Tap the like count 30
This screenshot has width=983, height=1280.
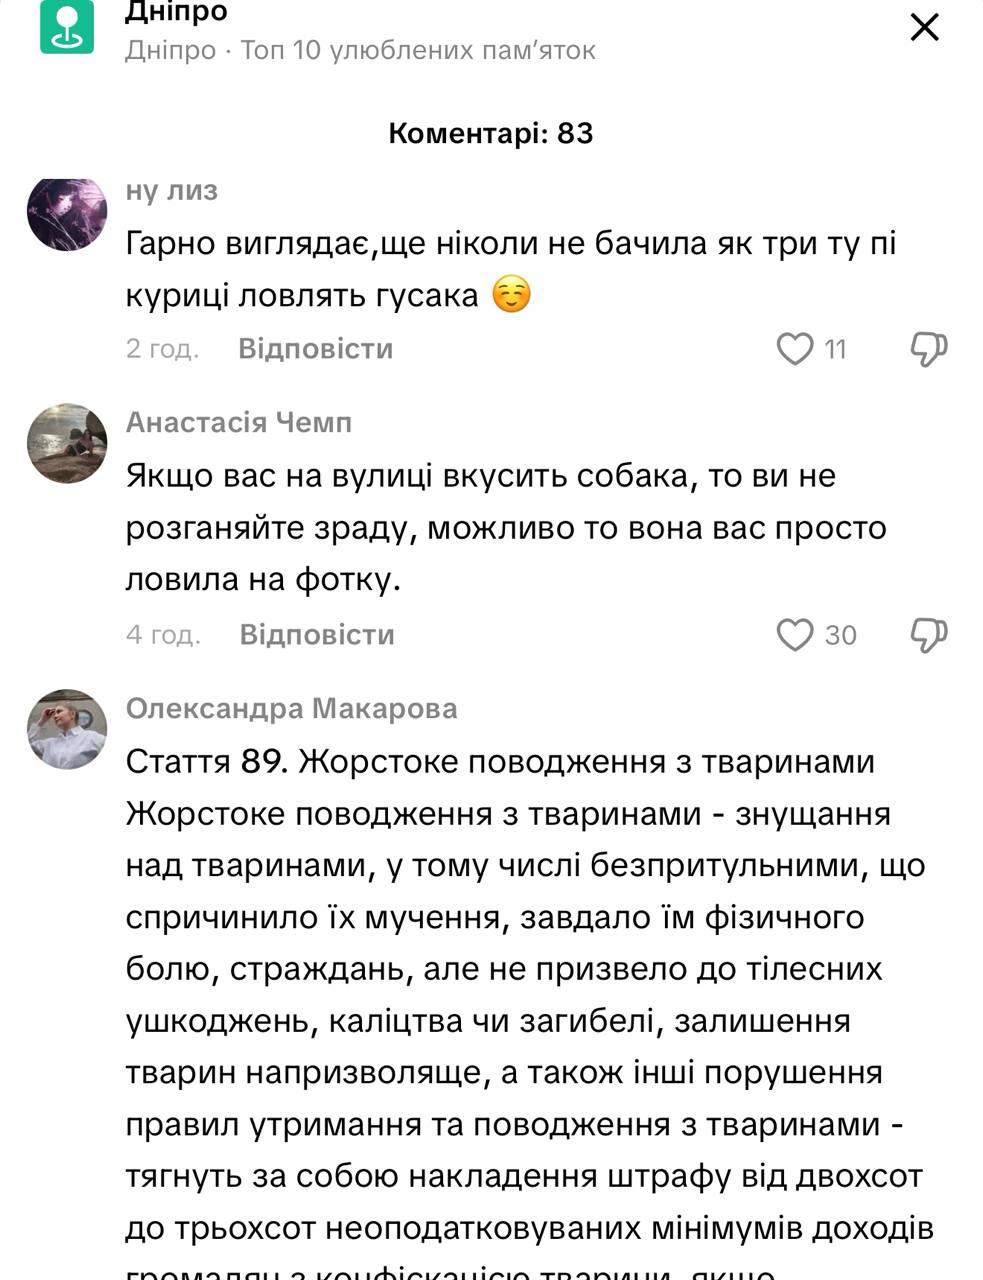coord(841,635)
